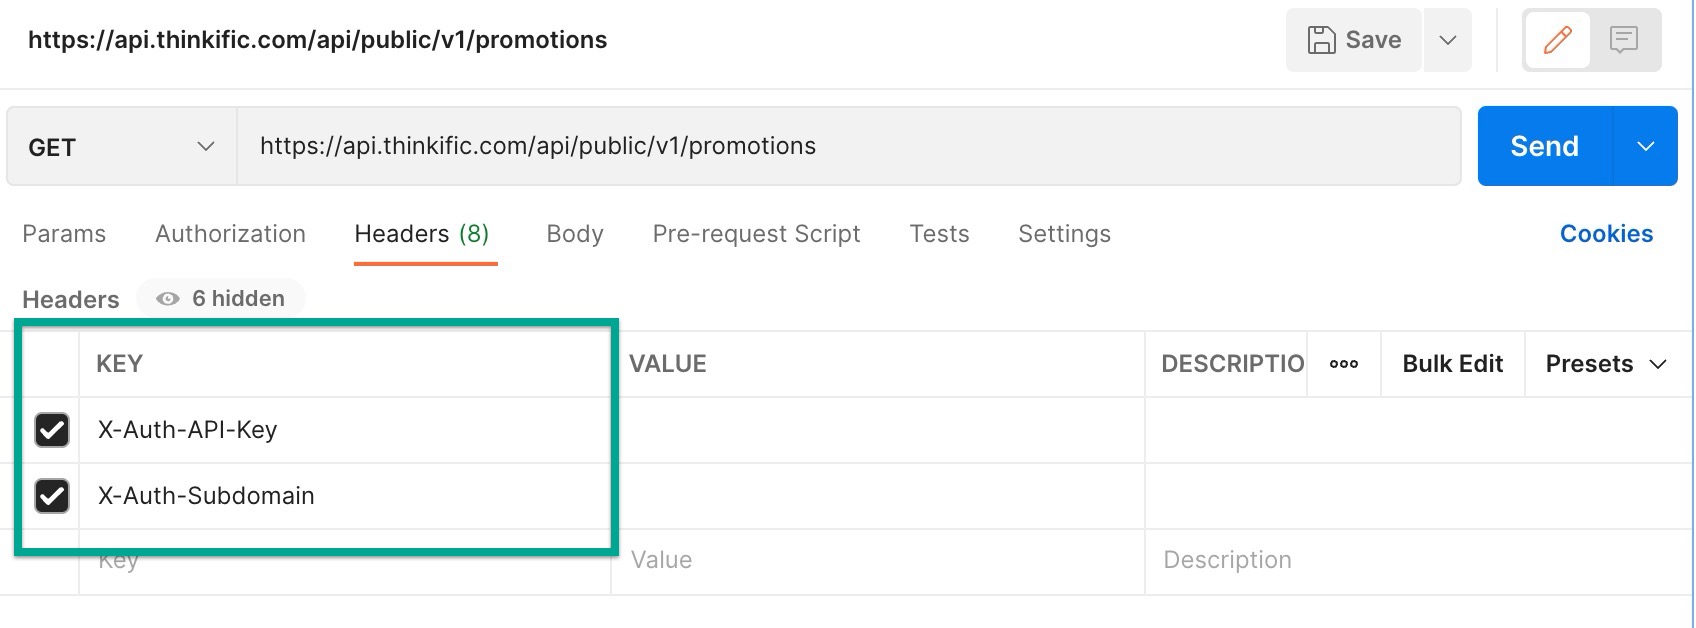Open the Presets dropdown
This screenshot has width=1696, height=628.
1606,364
